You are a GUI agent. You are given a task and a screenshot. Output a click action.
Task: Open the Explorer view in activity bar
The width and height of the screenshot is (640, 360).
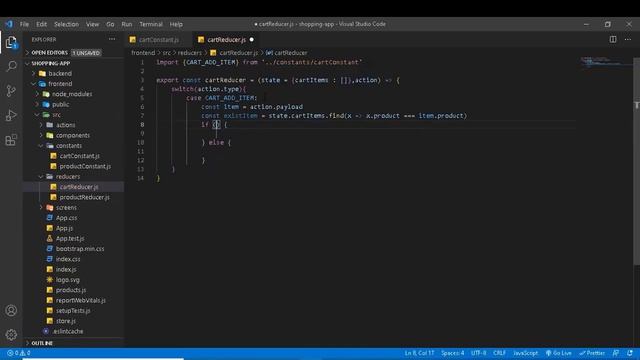pyautogui.click(x=11, y=42)
